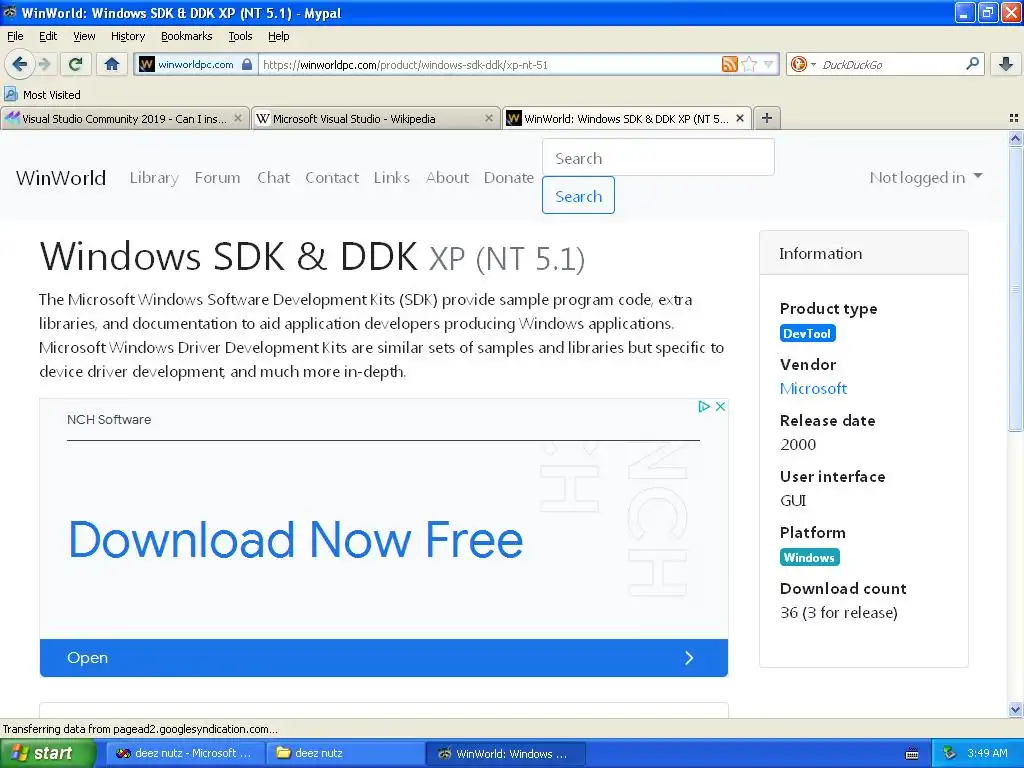Viewport: 1024px width, 768px height.
Task: Show all tabs list grid icon
Action: click(x=1014, y=118)
